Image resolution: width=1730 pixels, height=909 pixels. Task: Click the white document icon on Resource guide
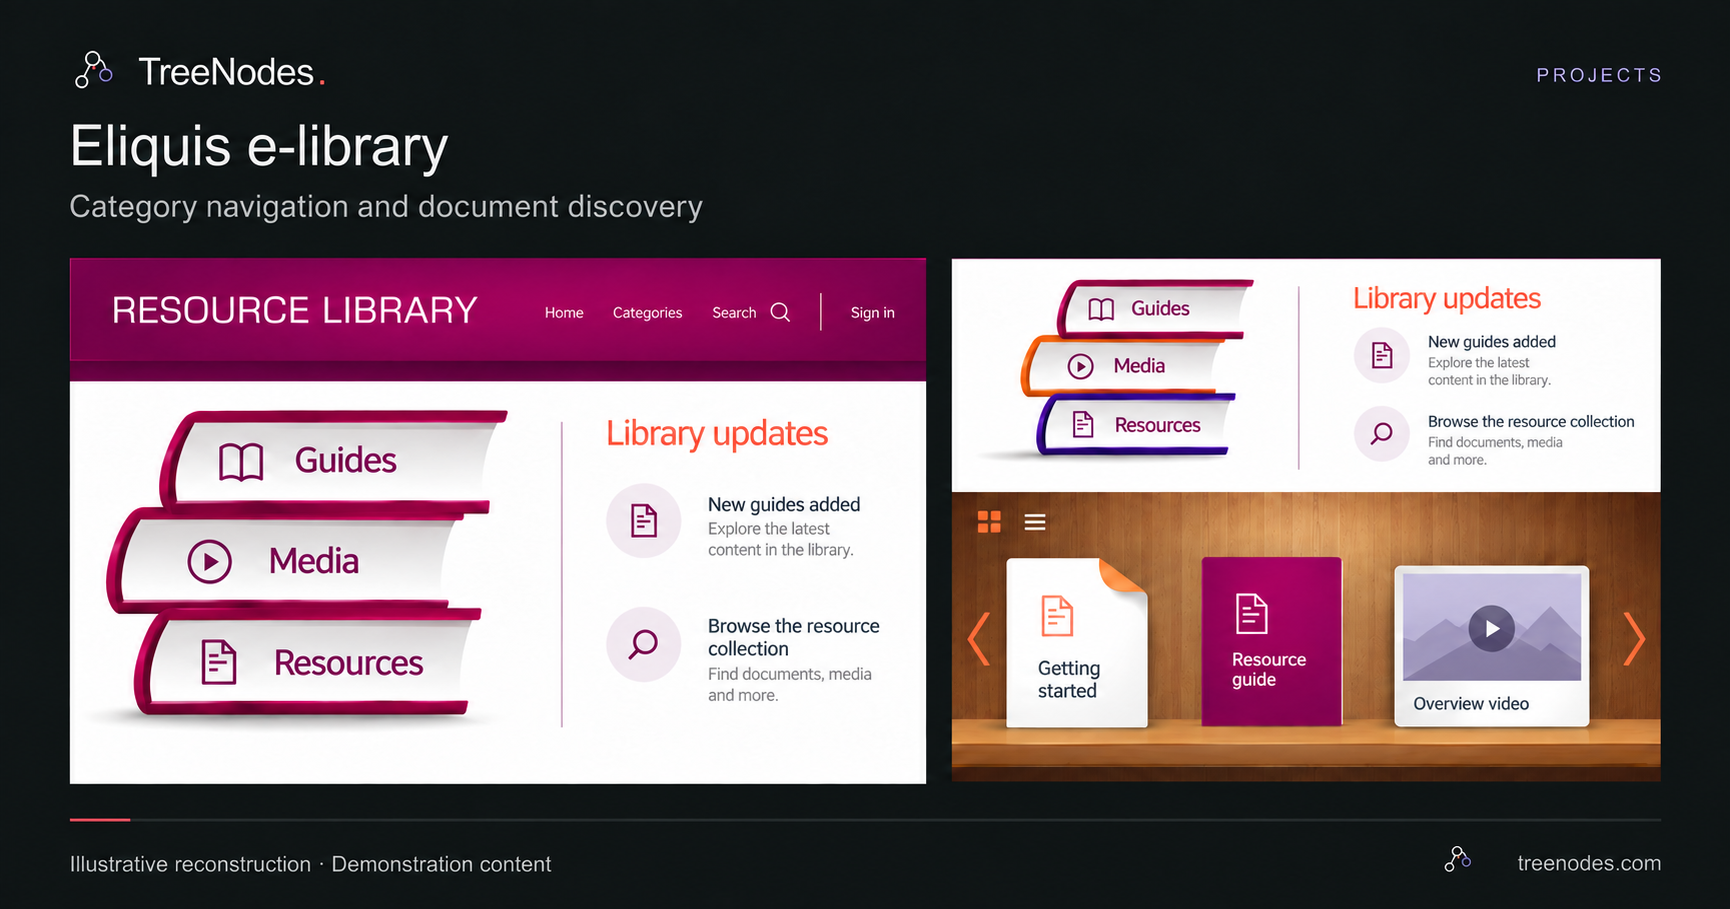pos(1252,614)
